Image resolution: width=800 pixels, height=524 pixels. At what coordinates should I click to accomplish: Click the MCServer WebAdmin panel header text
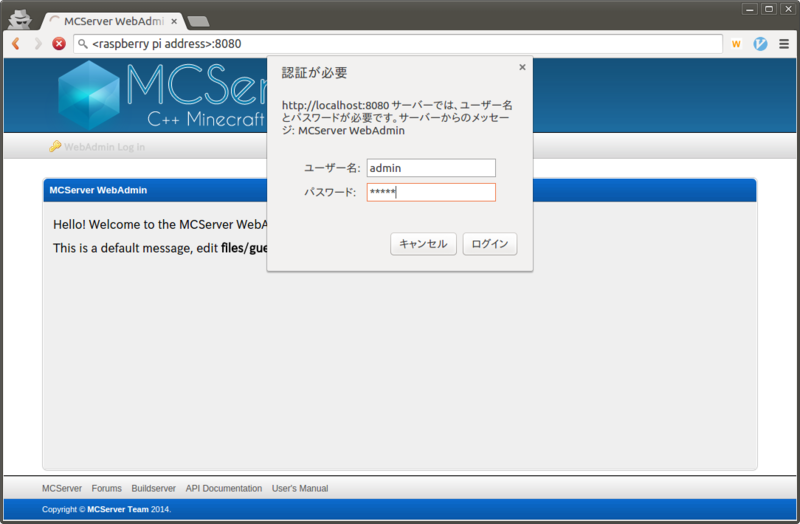(98, 190)
